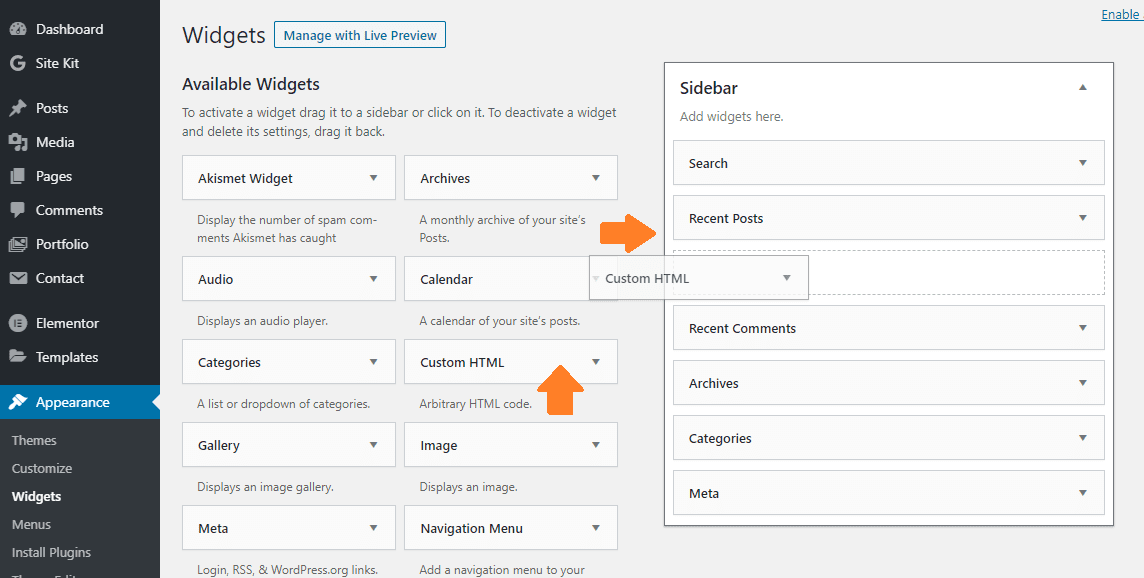The width and height of the screenshot is (1144, 578).
Task: Open the Themes submenu link
Action: coord(34,440)
